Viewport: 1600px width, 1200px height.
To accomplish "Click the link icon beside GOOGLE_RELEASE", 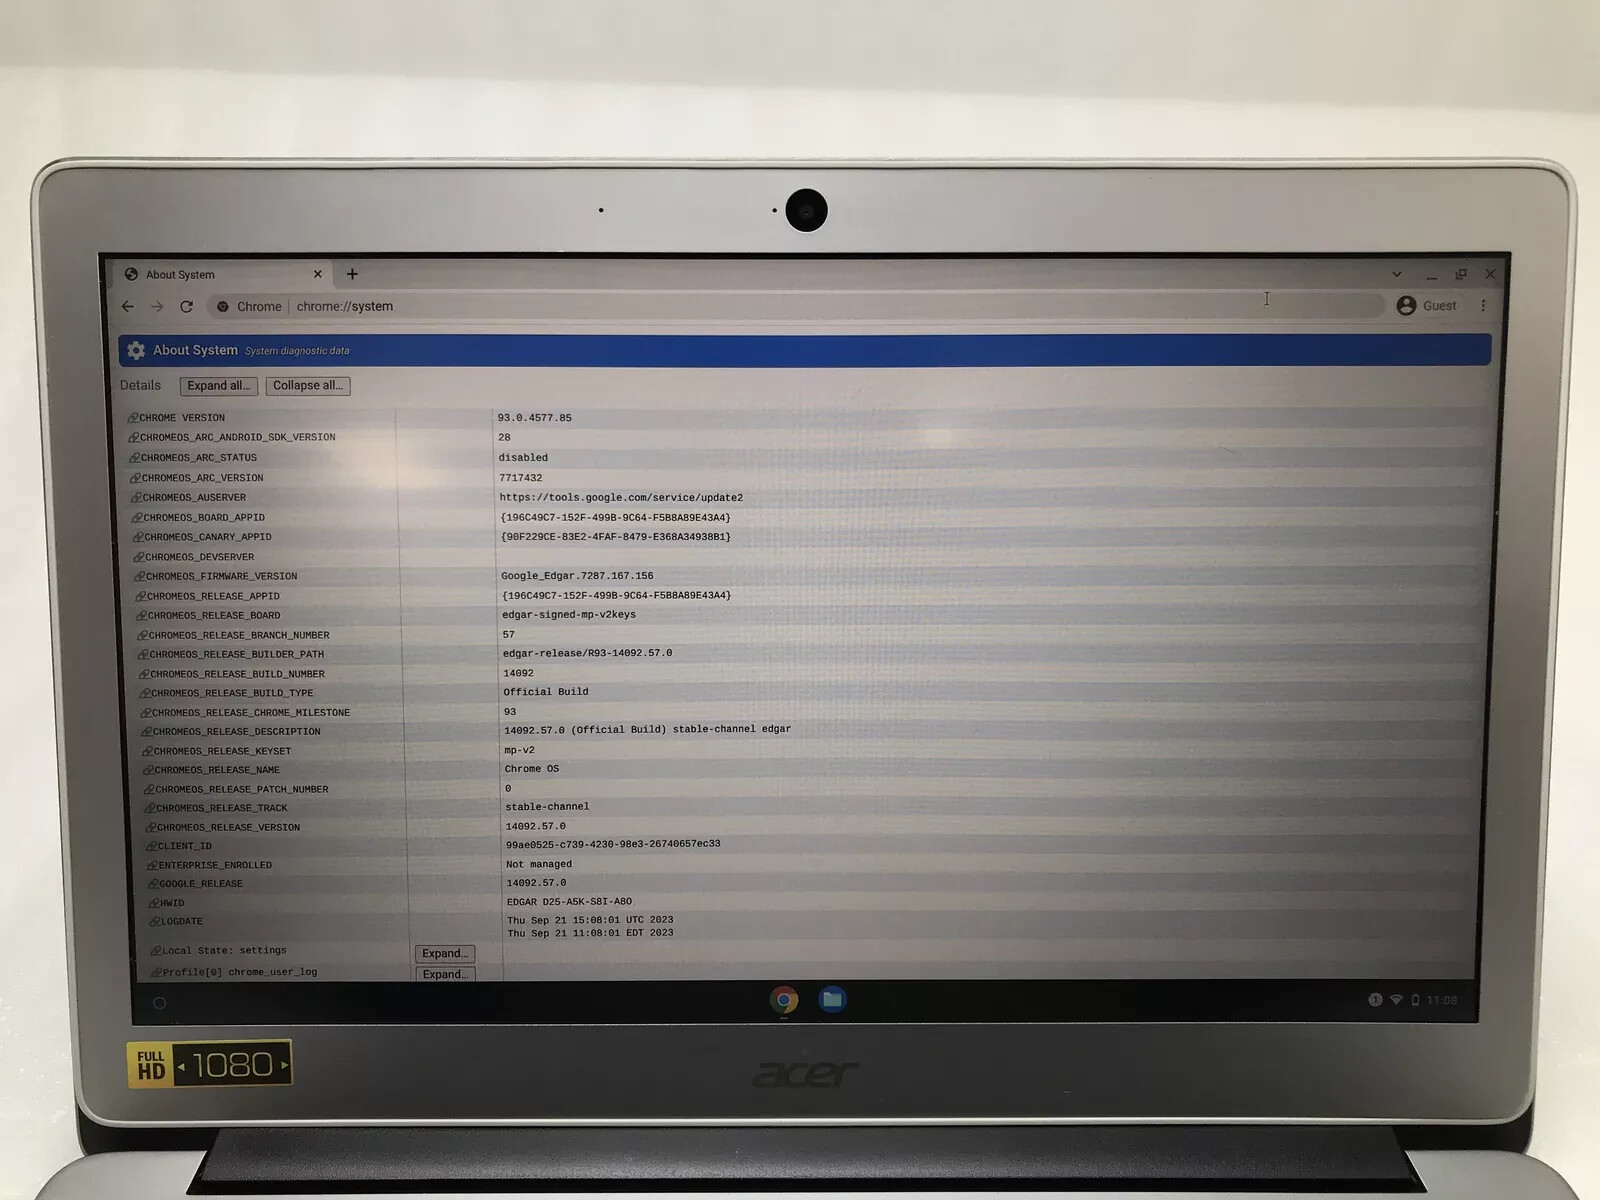I will 154,884.
